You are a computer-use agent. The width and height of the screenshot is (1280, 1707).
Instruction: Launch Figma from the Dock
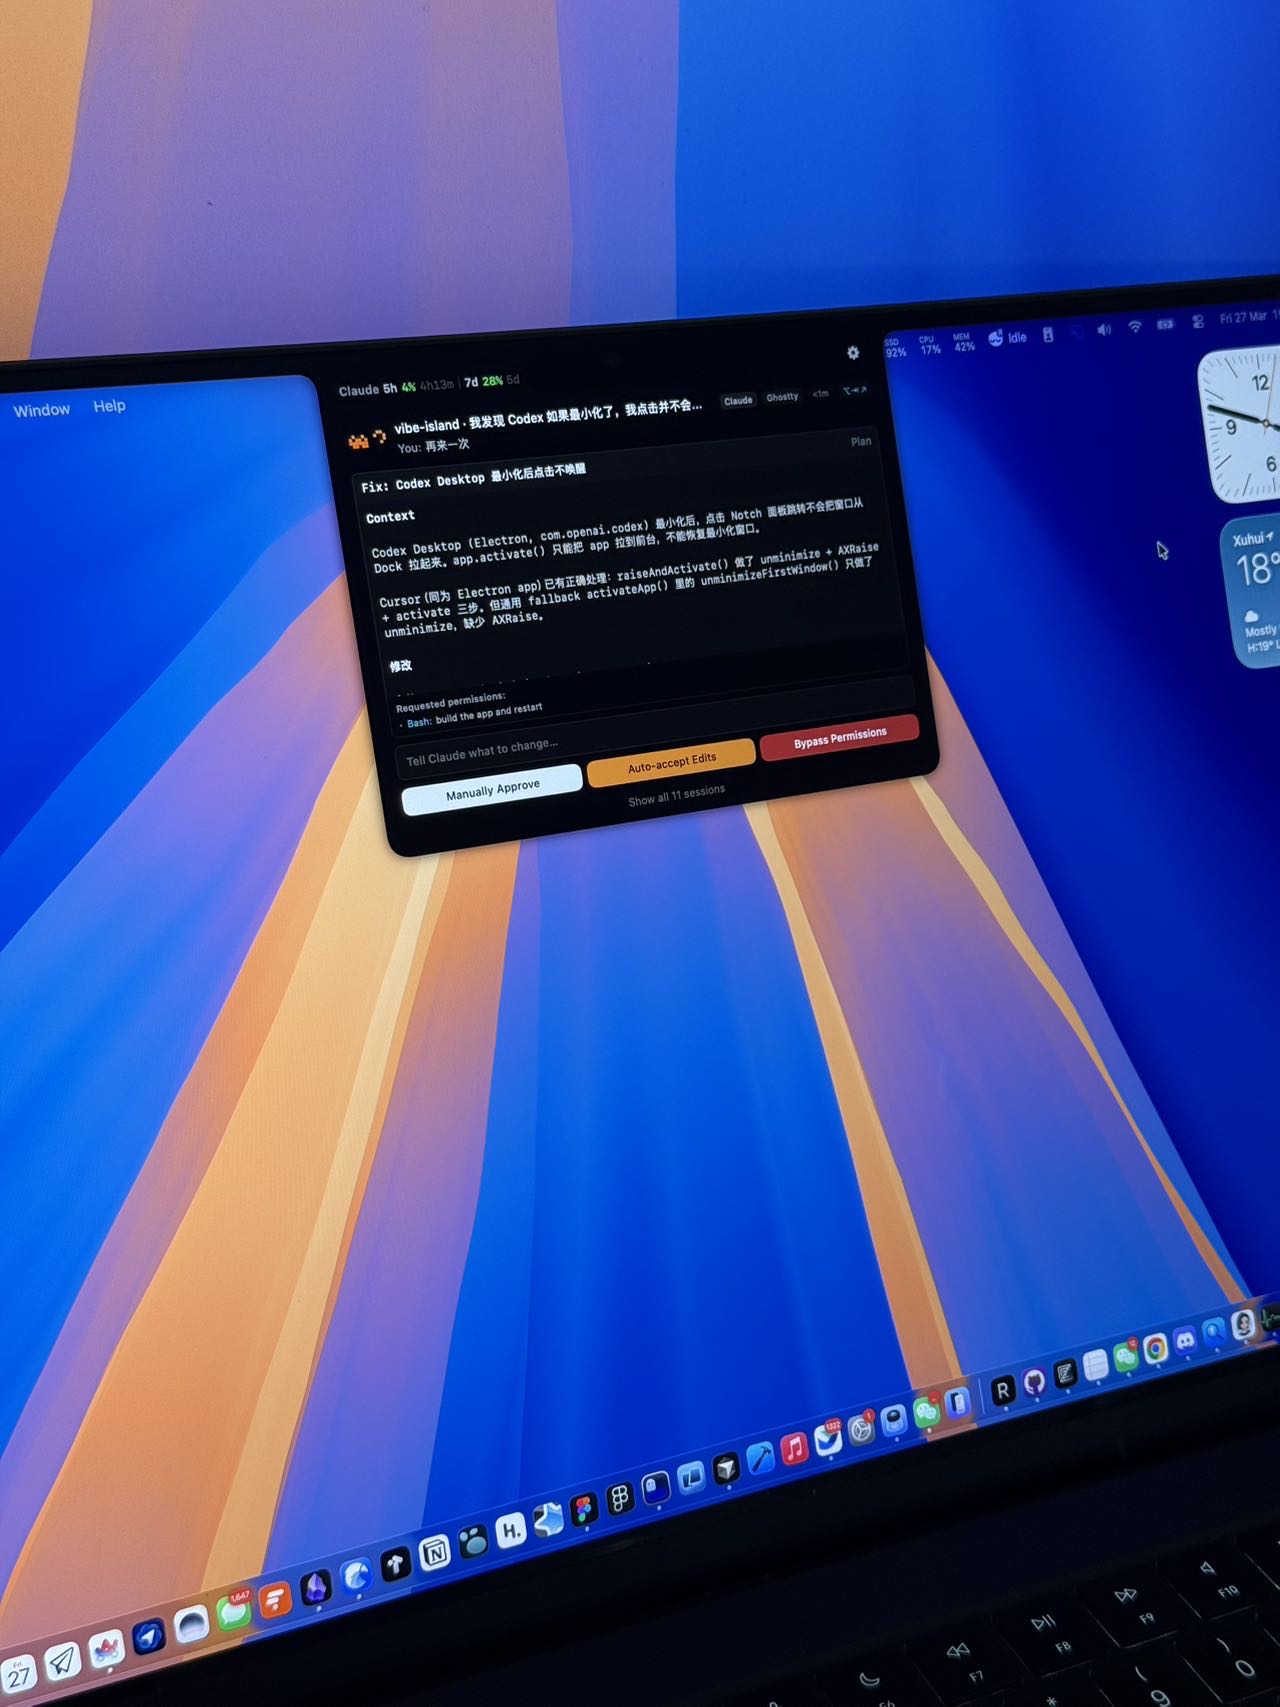(x=583, y=1508)
